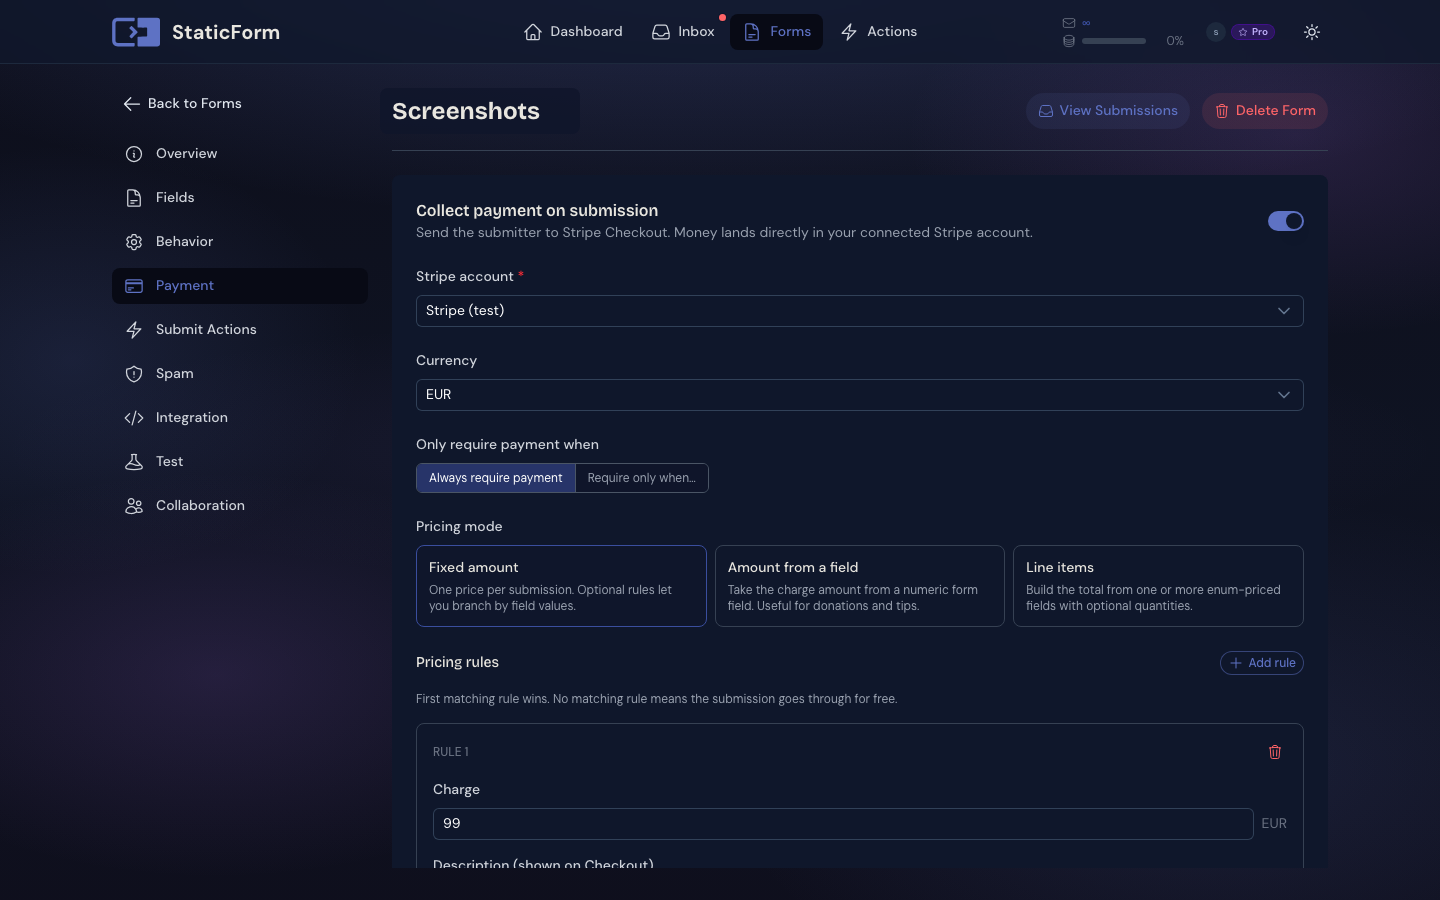Expand the Stripe (test) dropdown chevron
Screen dimensions: 1440x900
[x=1284, y=311]
